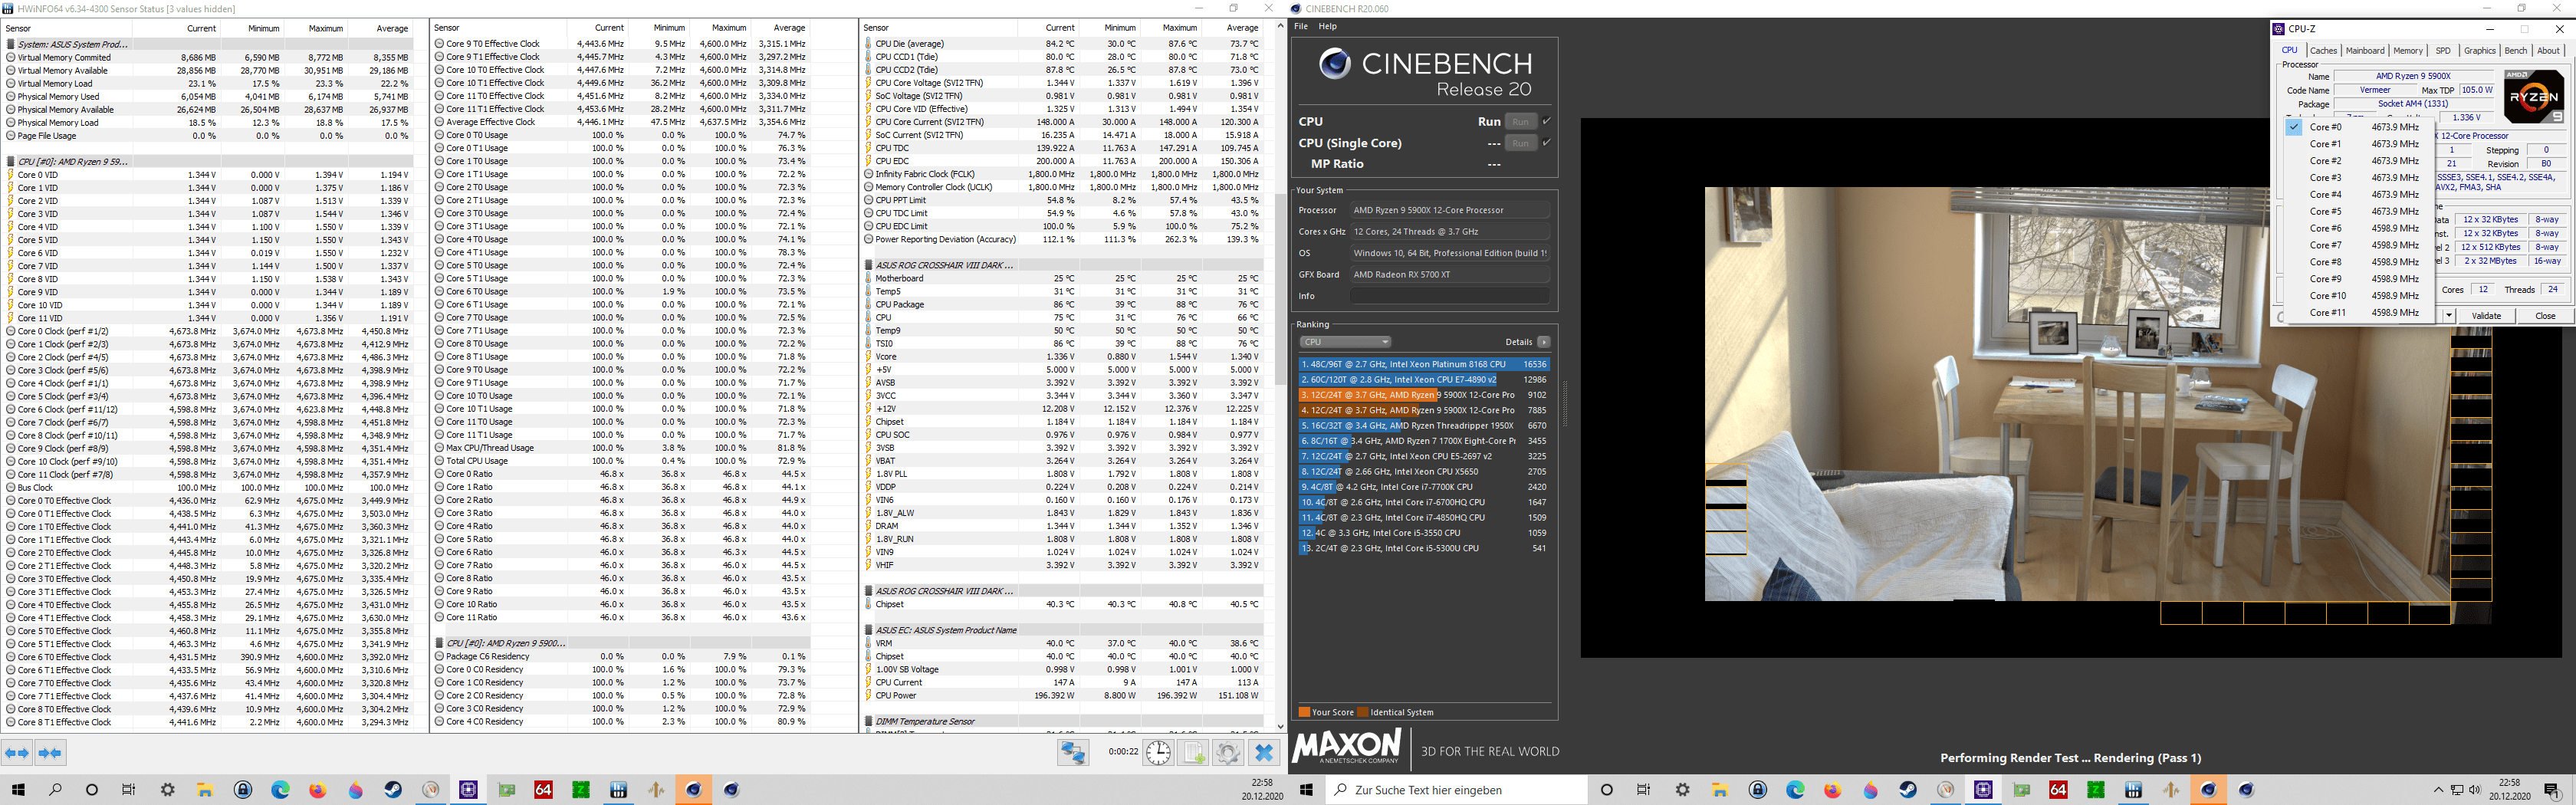Screen dimensions: 2576x805
Task: Open the Windows Start menu in the left taskbar
Action: [x=17, y=790]
